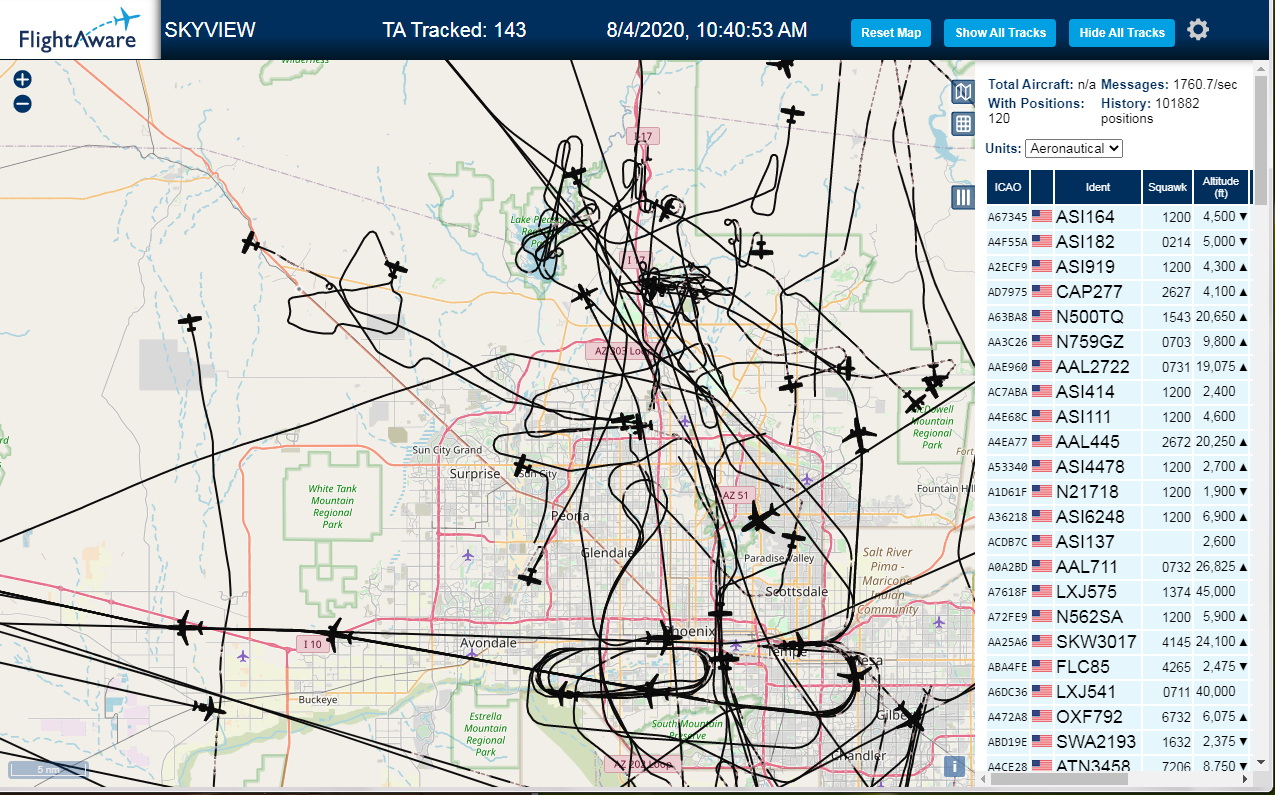Select aircraft icon near White Tank Mountain west
1275x795 pixels.
point(190,322)
